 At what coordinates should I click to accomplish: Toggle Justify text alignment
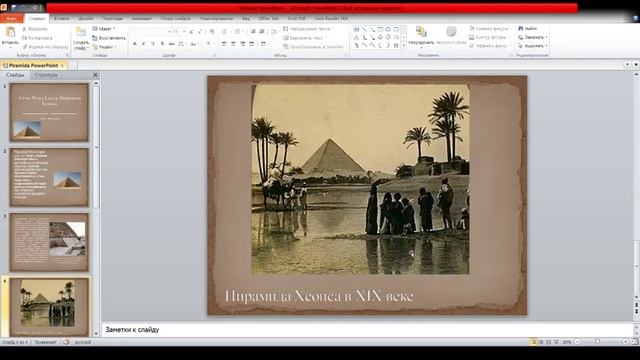(252, 44)
